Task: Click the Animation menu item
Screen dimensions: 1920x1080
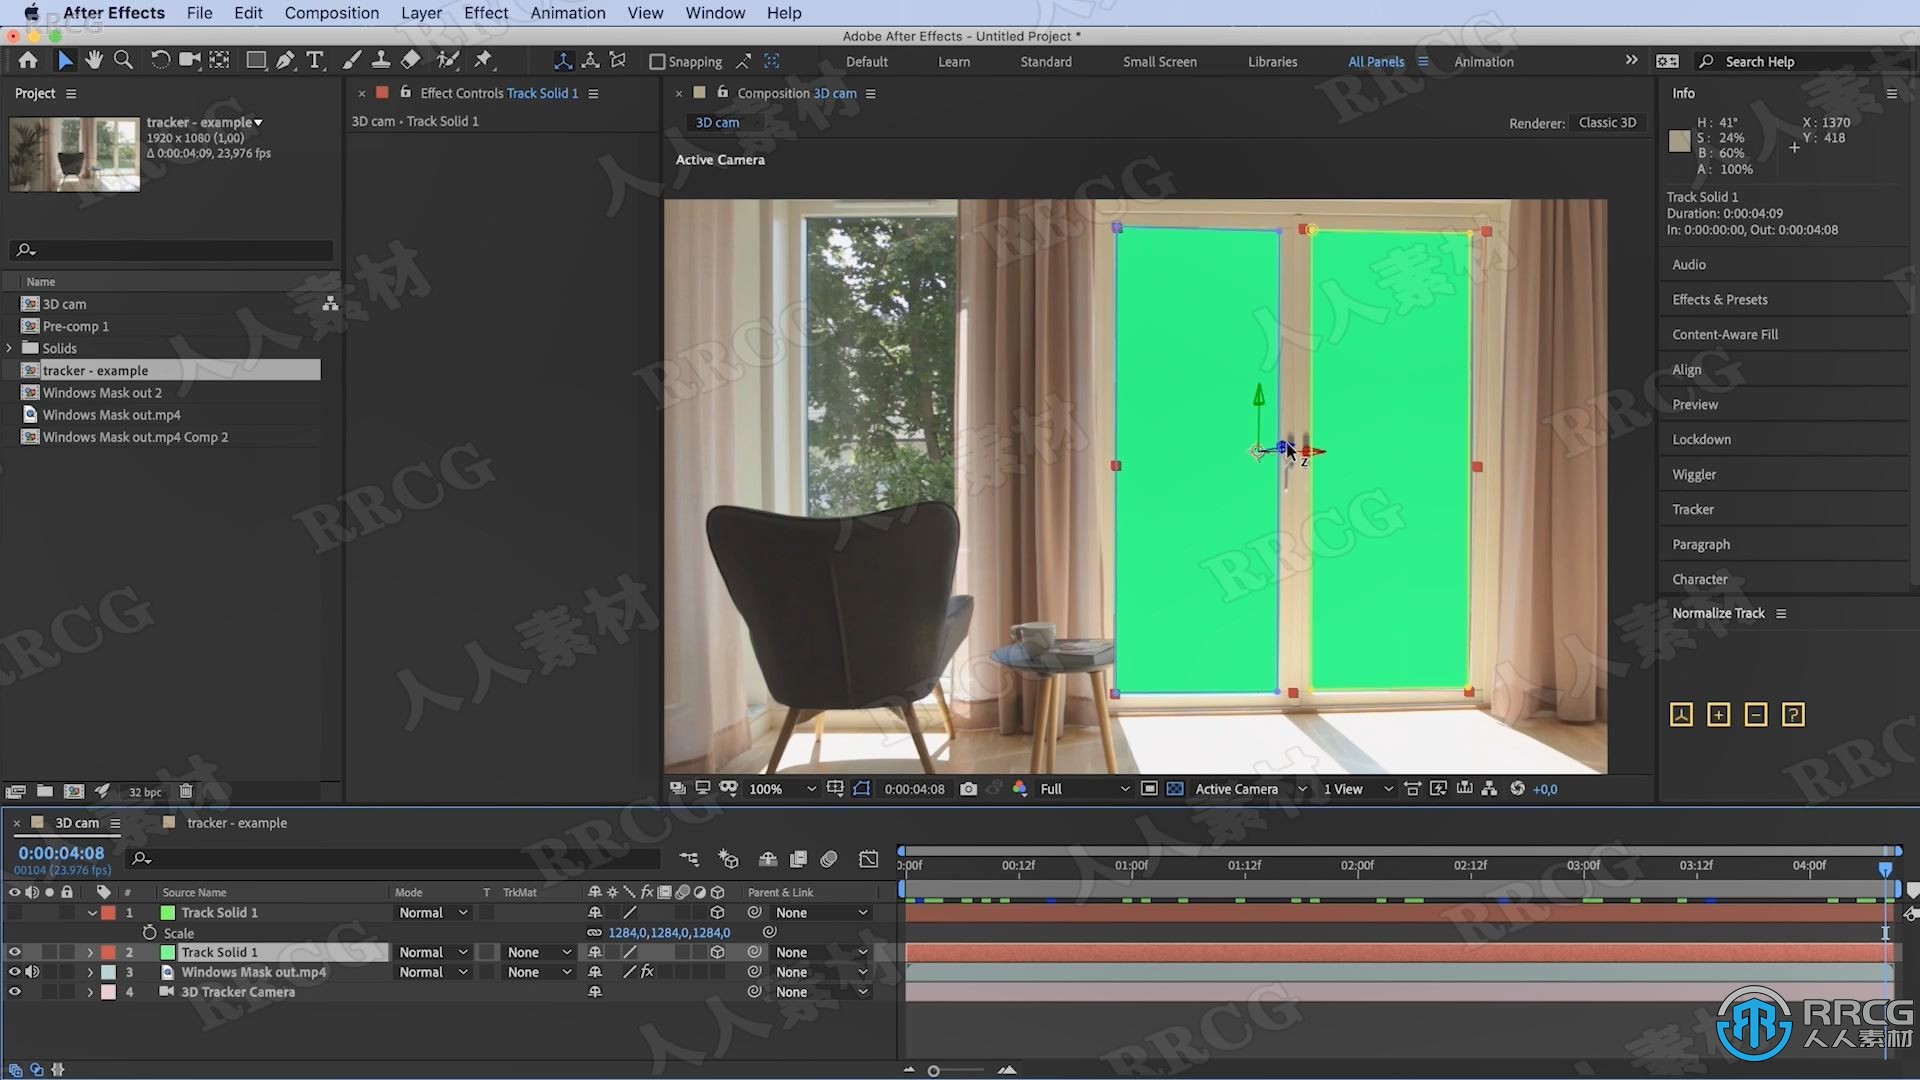Action: [x=568, y=12]
